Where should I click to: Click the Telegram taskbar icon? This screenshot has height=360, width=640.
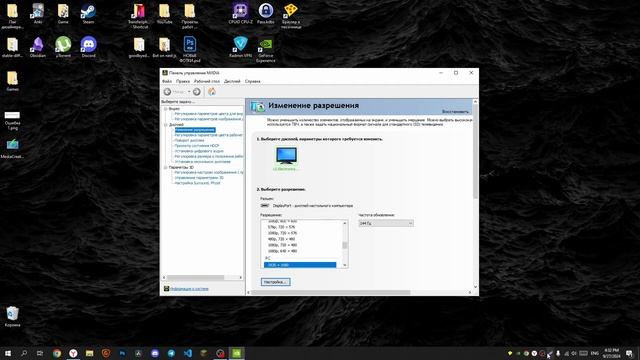click(x=171, y=353)
